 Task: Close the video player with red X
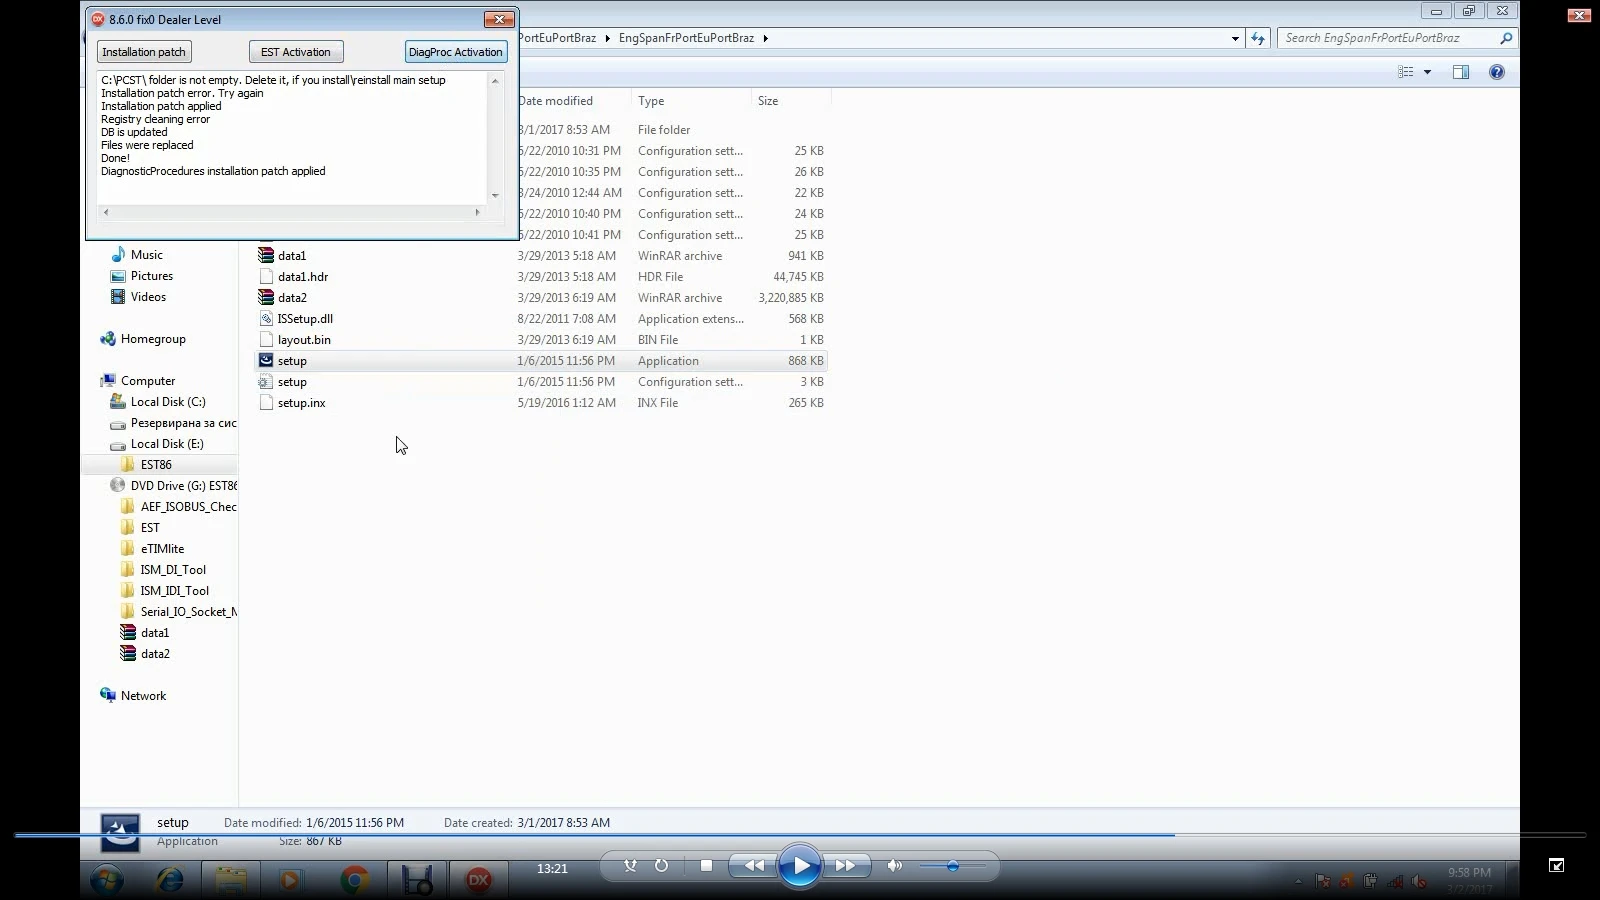click(1579, 15)
